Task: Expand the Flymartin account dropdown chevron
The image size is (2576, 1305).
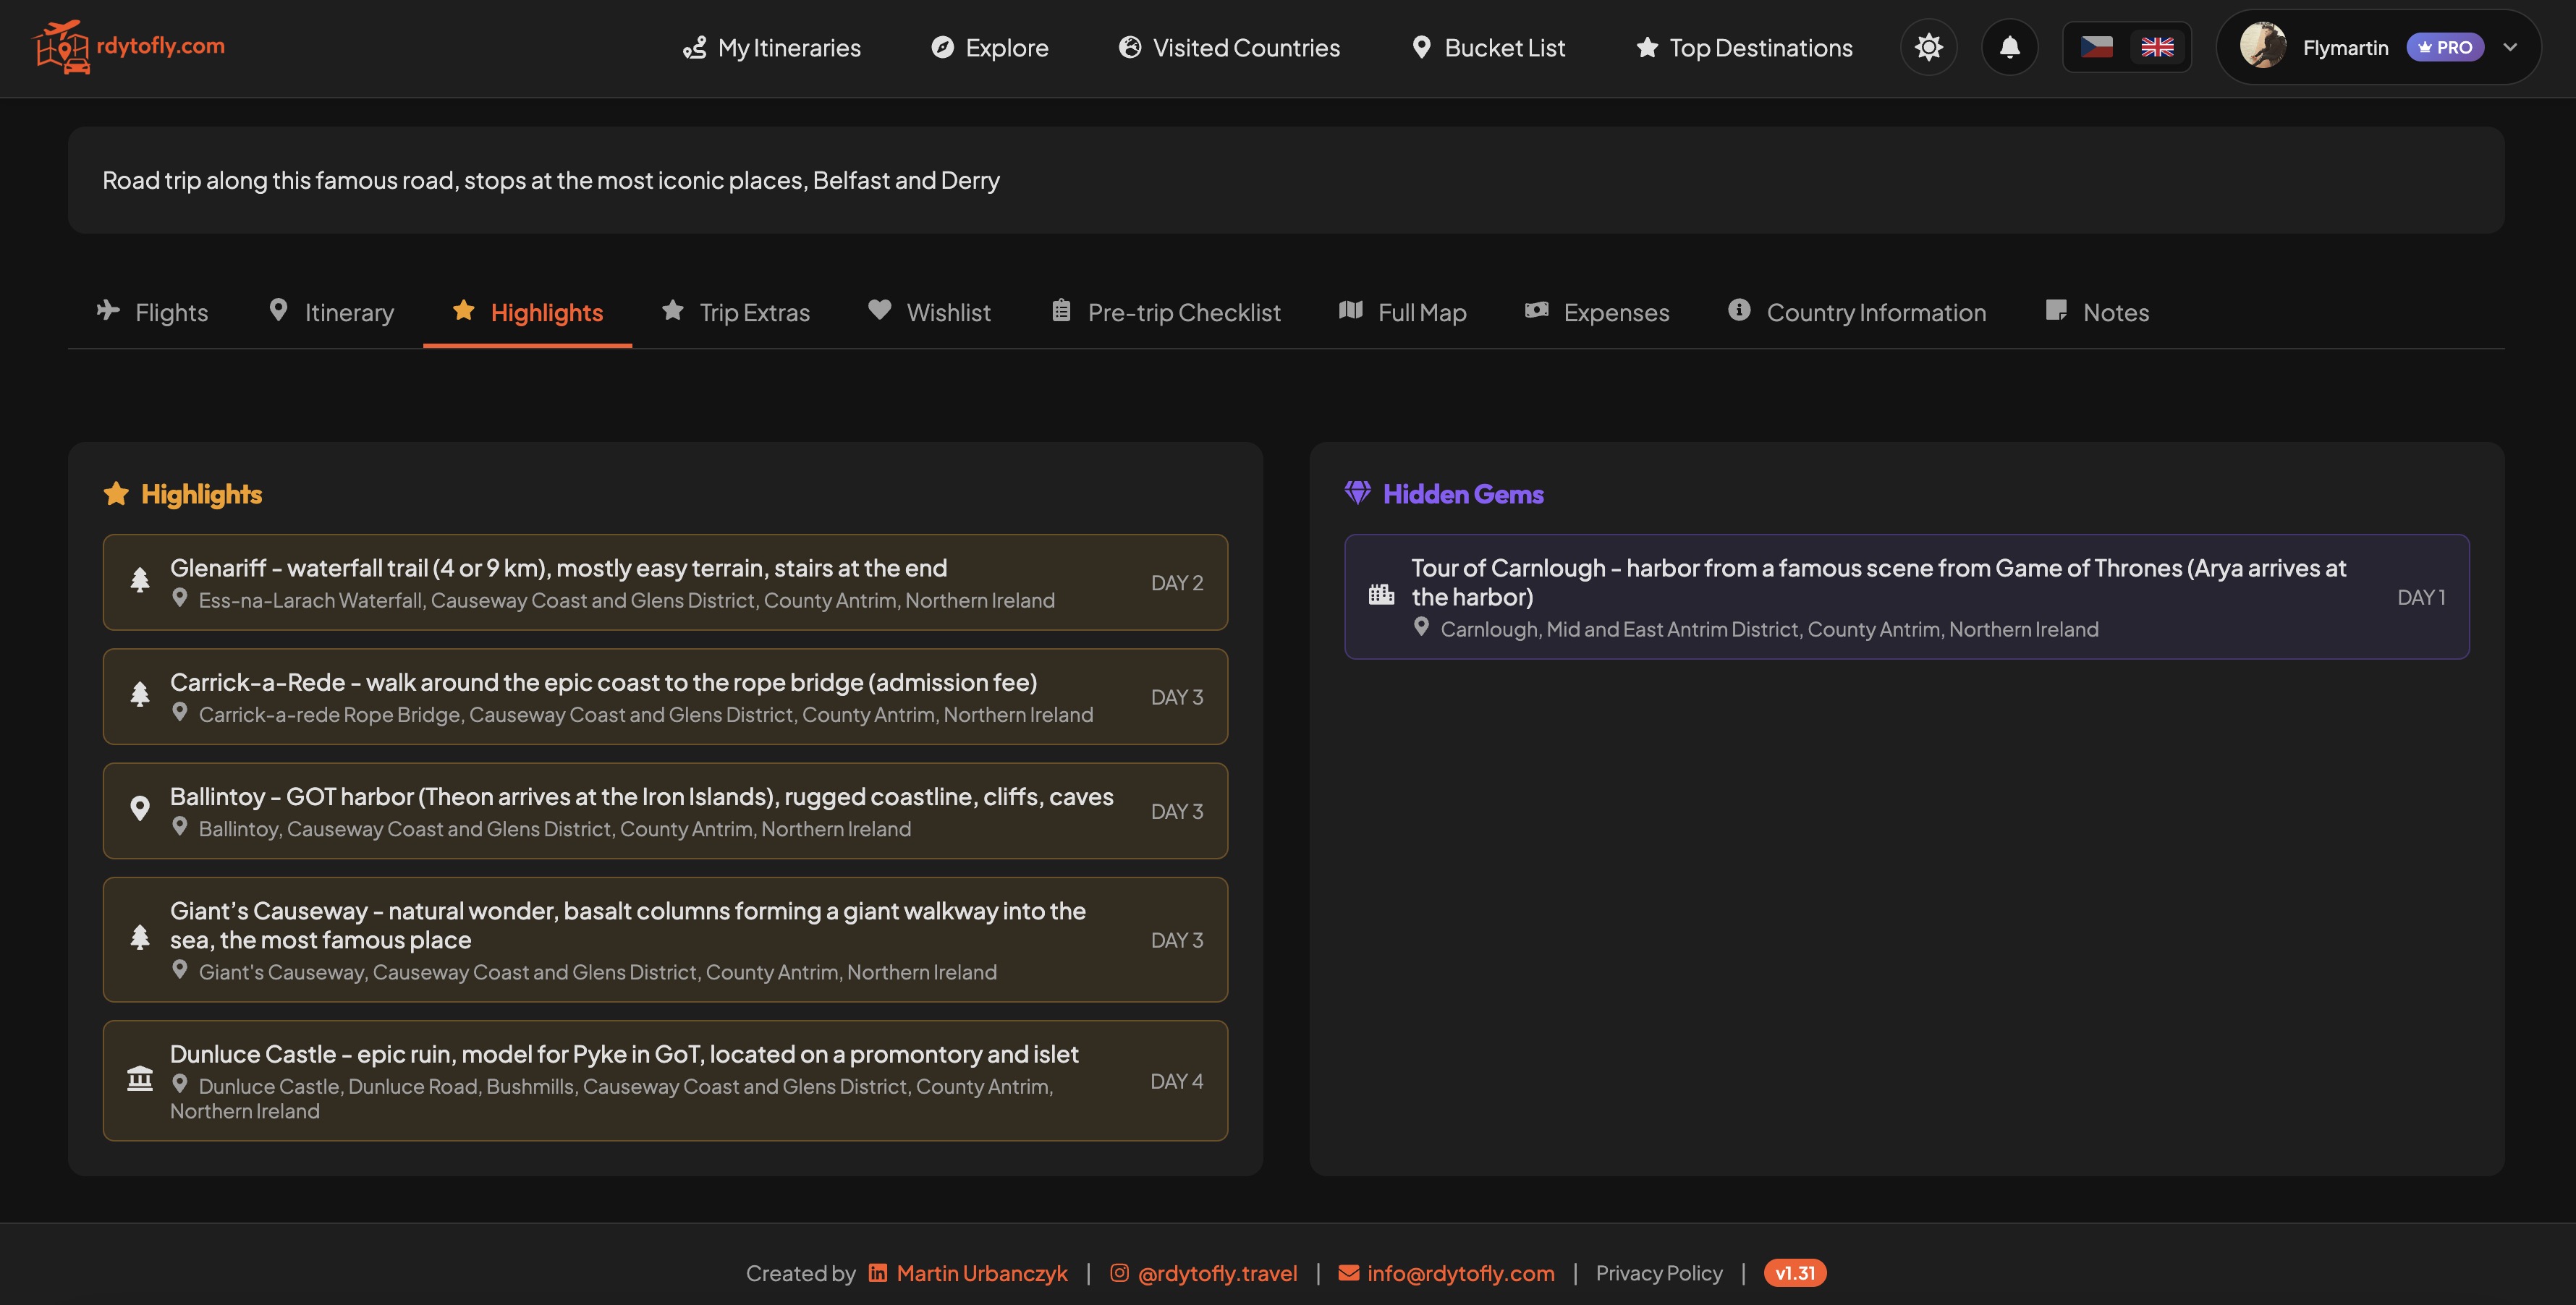Action: [x=2511, y=47]
